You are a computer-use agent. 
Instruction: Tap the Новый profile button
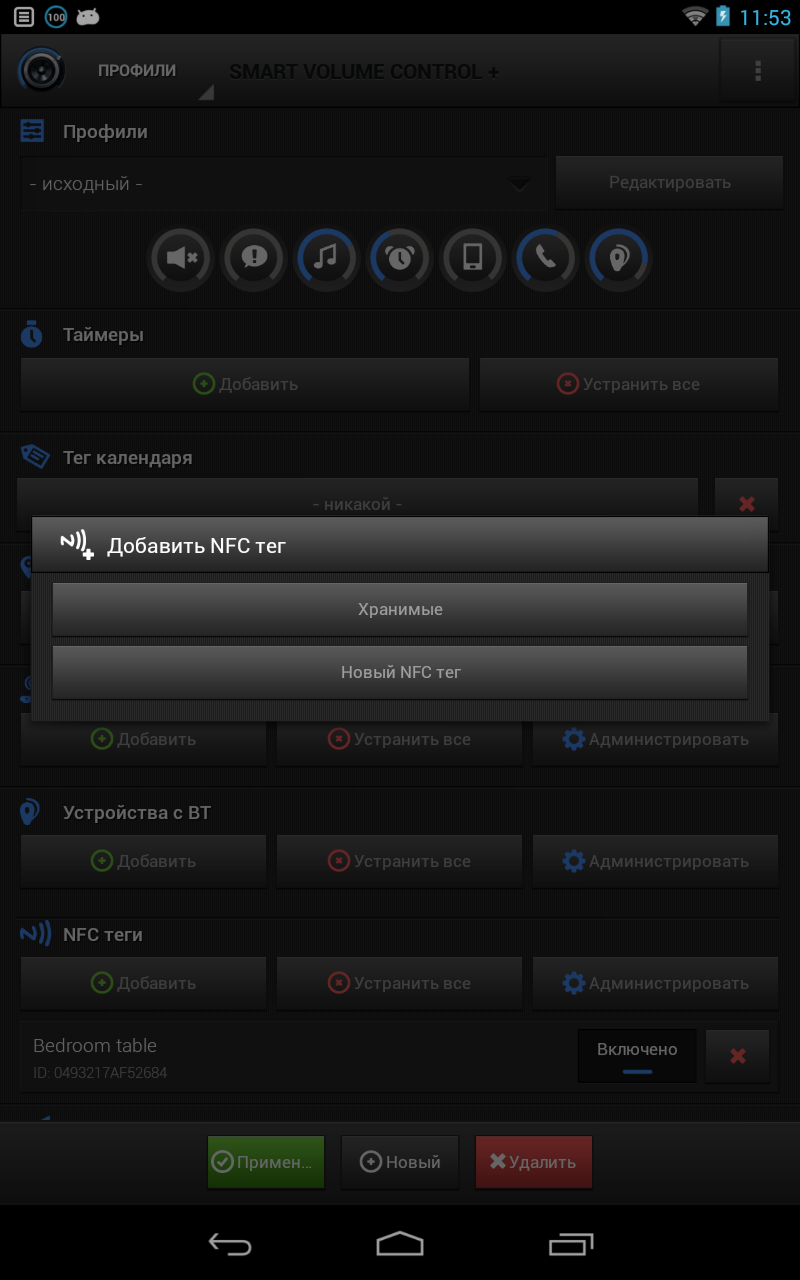click(x=400, y=1162)
